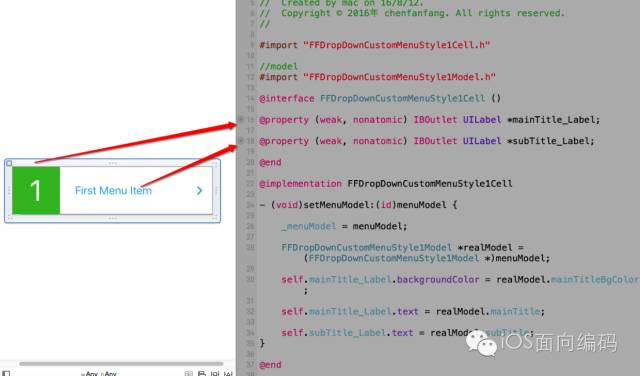Open the Stack button in canvas bar

pos(188,374)
